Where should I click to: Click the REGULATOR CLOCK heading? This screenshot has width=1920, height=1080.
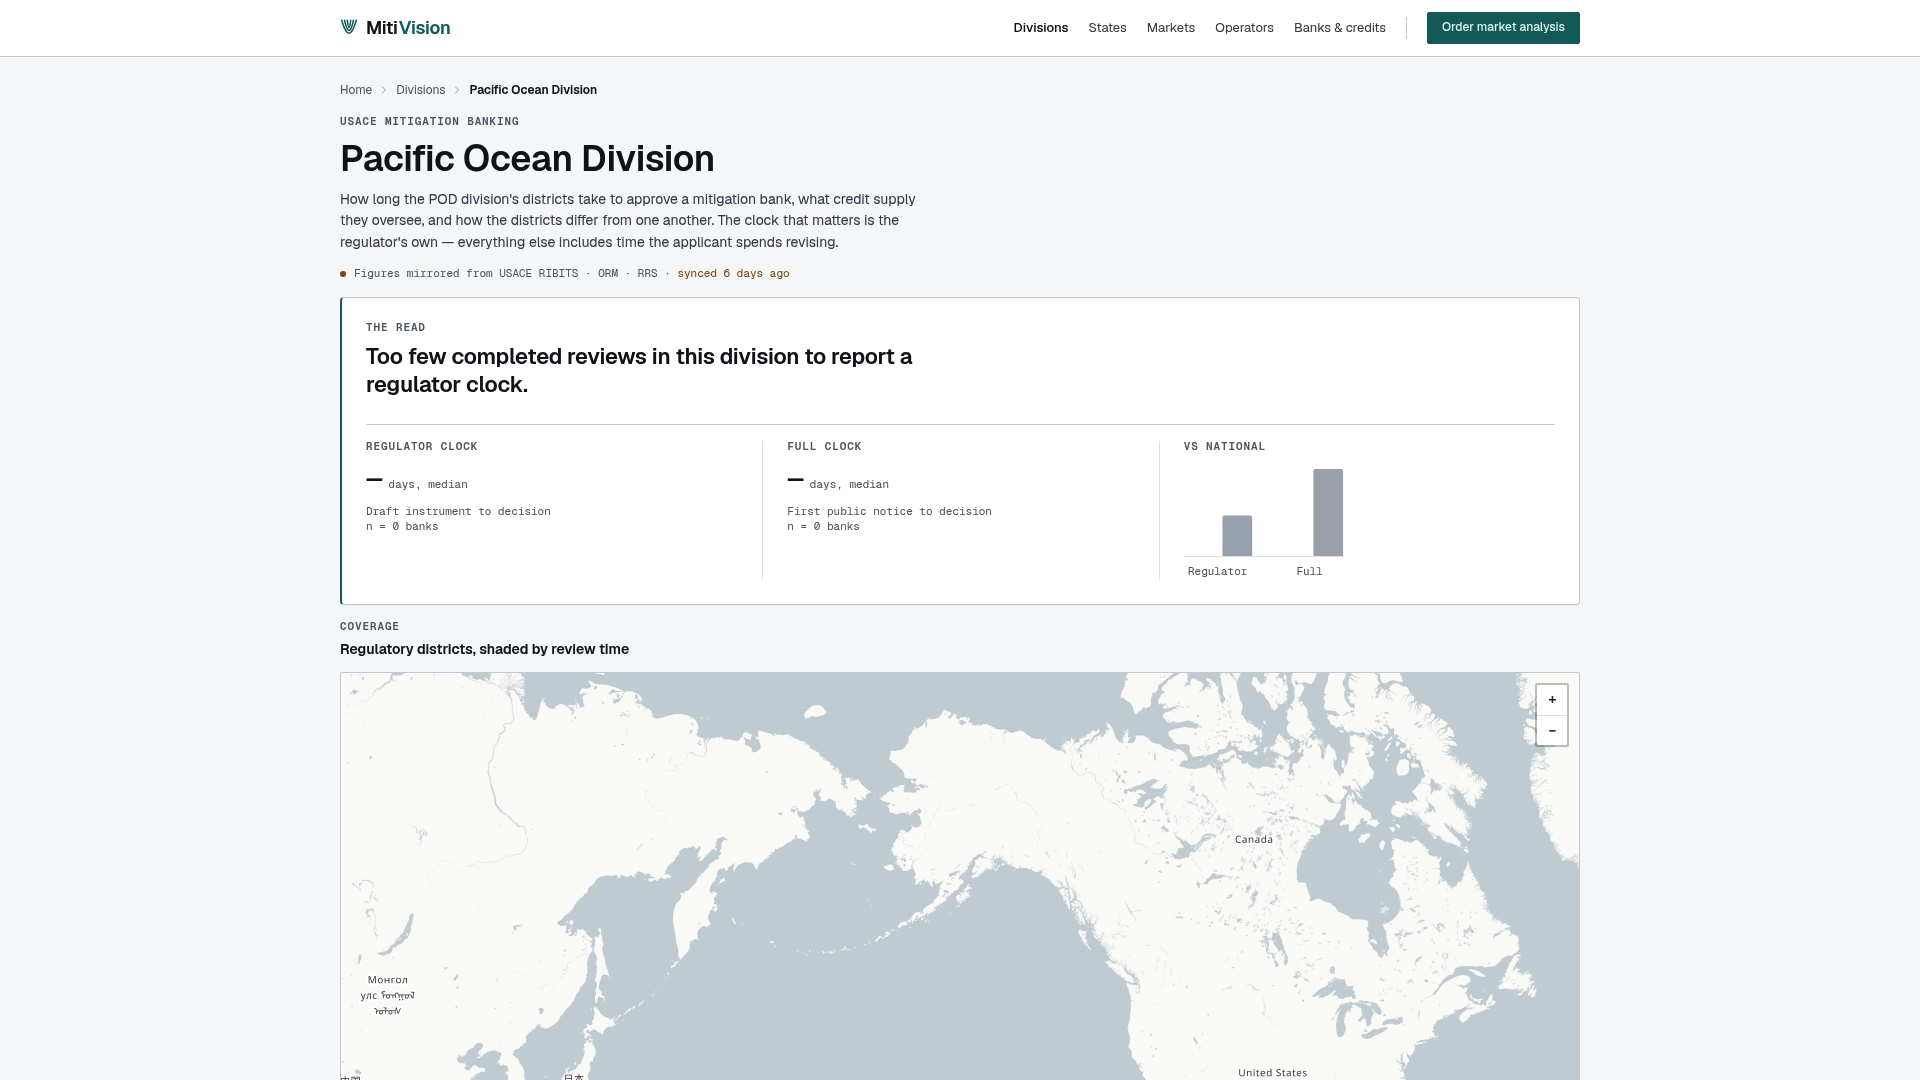tap(421, 447)
